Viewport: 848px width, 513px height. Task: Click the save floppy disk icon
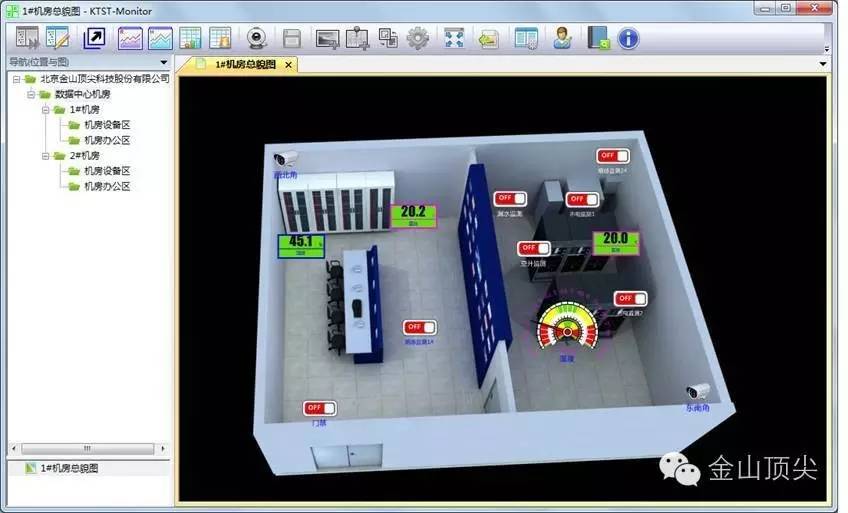pos(292,39)
